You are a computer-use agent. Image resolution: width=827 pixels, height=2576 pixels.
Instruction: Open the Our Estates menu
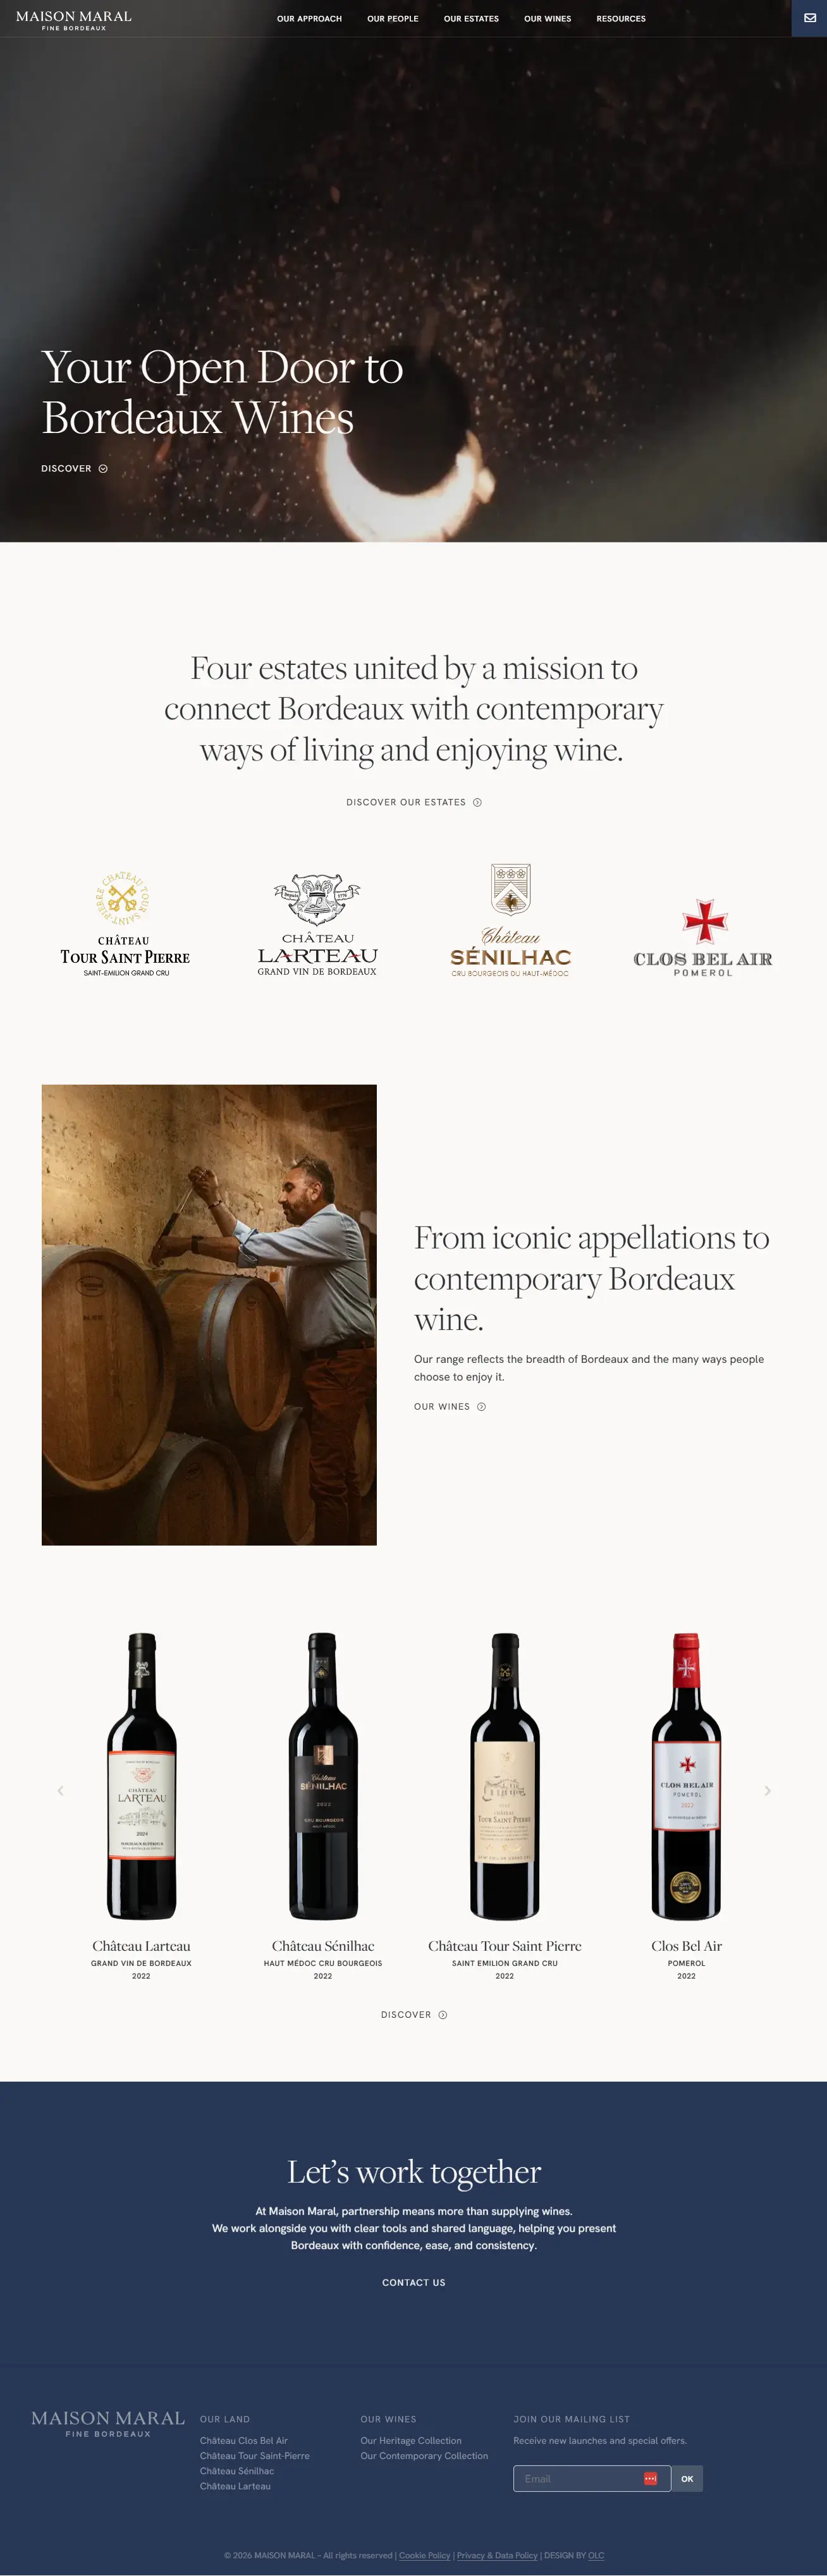[471, 19]
